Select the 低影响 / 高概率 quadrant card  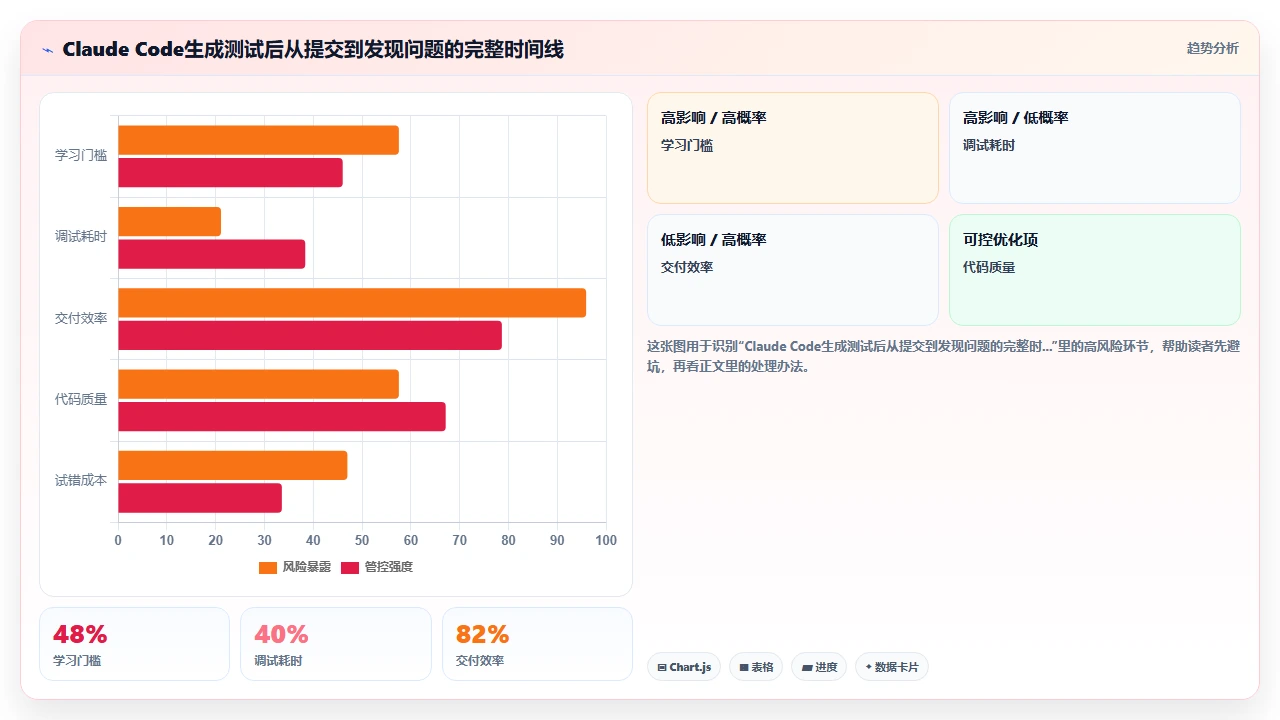coord(793,270)
